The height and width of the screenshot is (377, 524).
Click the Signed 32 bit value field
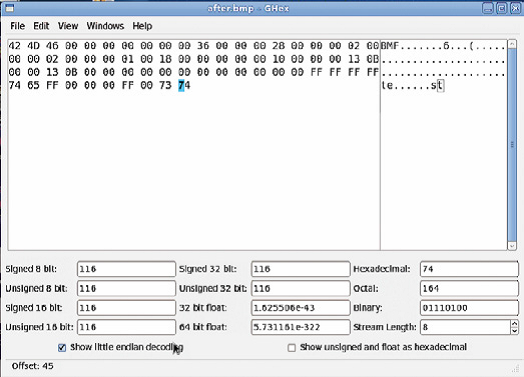(x=300, y=269)
